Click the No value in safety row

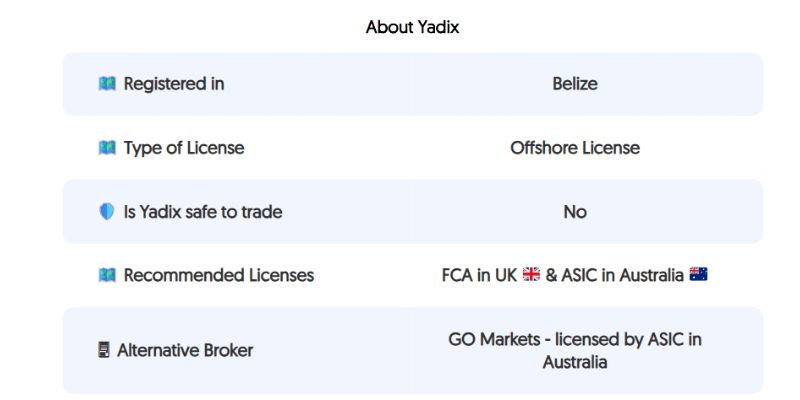[x=575, y=212]
